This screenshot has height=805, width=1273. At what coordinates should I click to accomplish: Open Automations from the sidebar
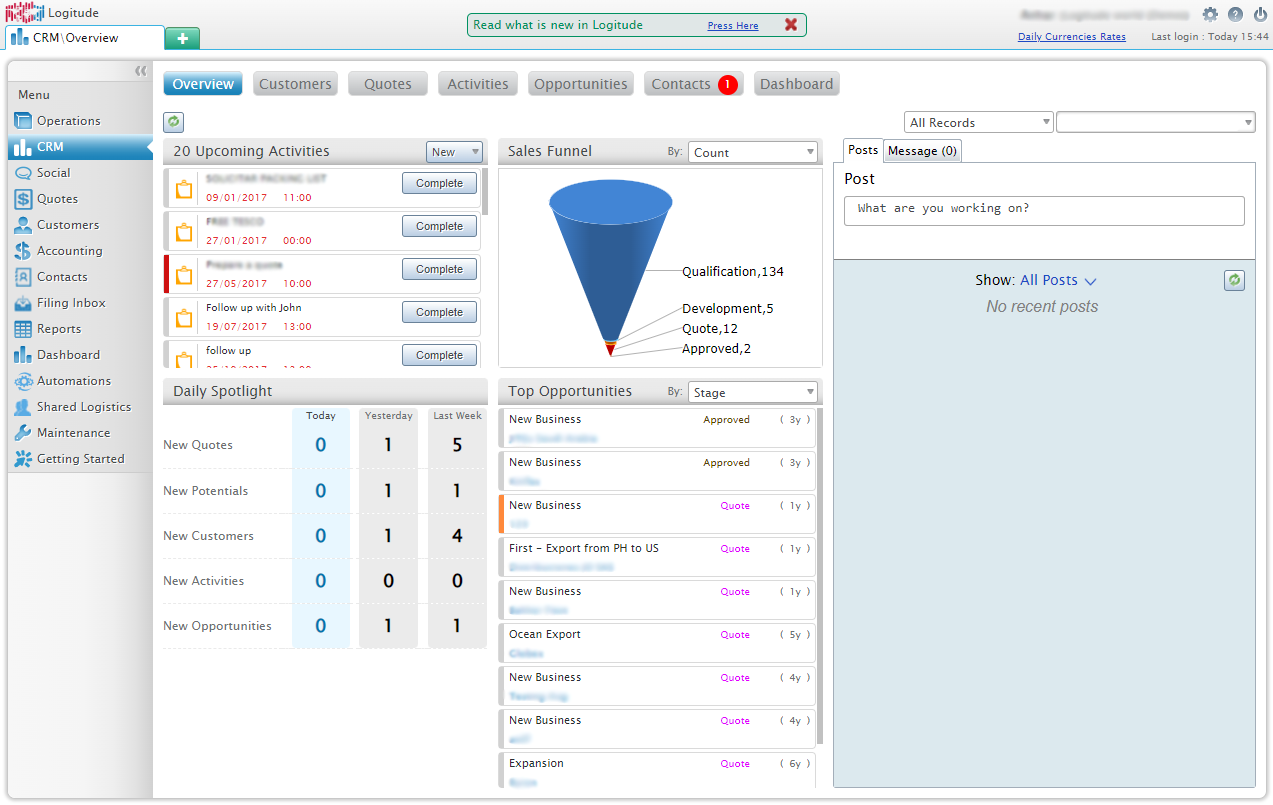[x=80, y=381]
